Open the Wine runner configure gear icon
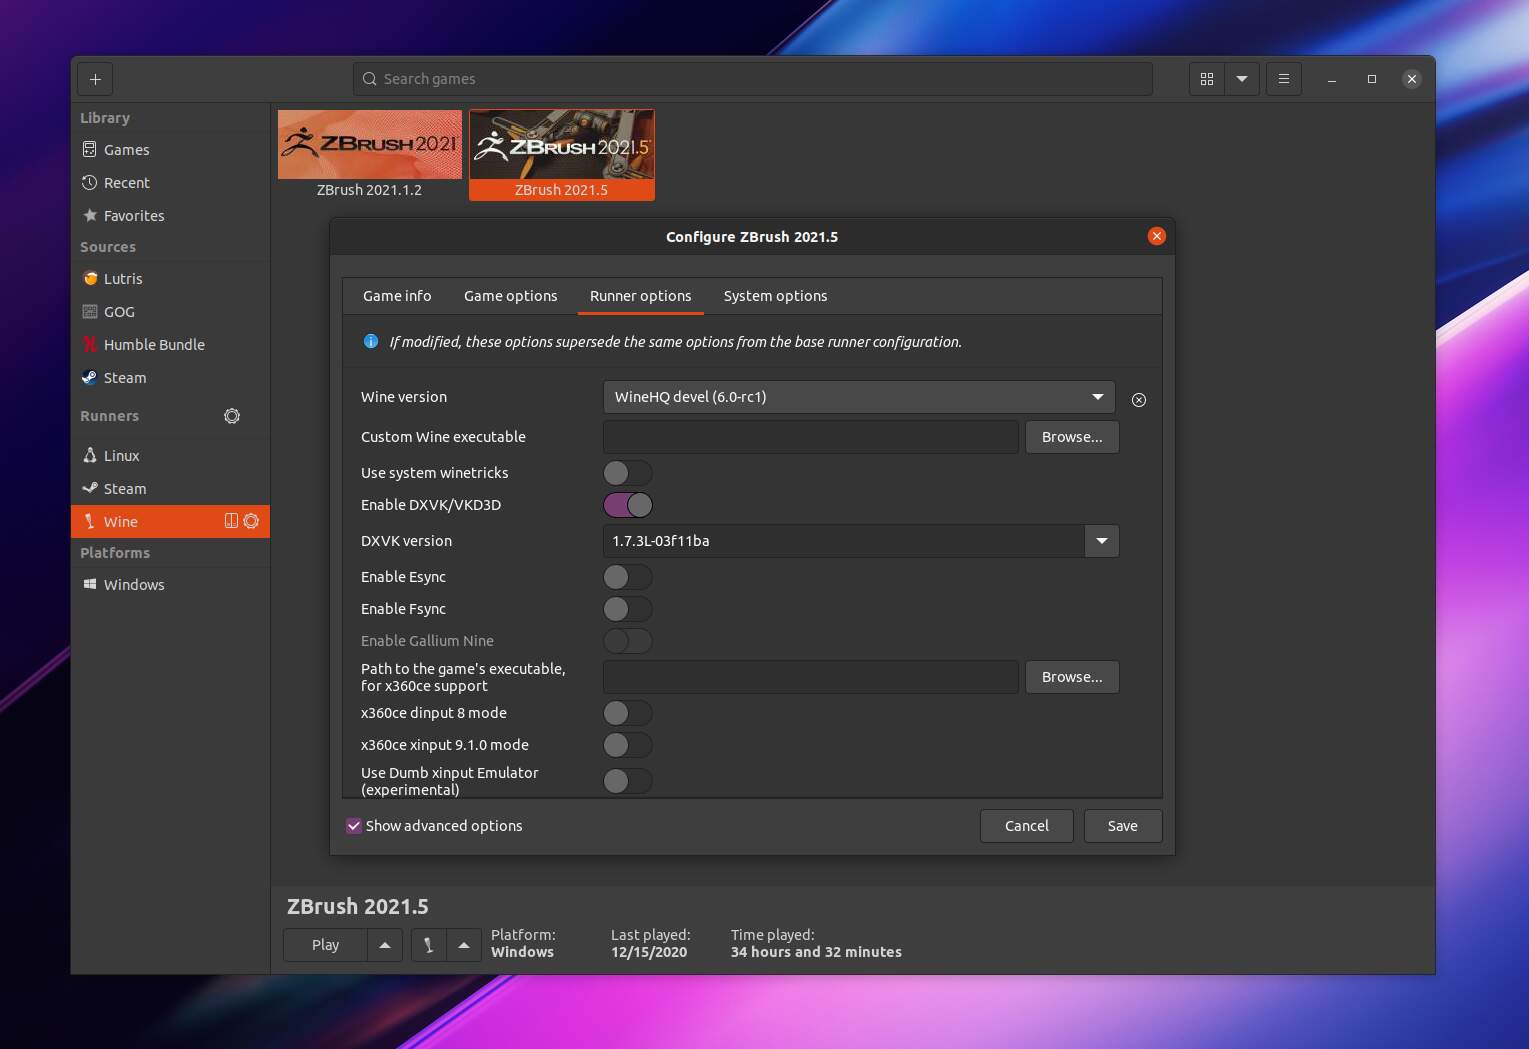This screenshot has height=1049, width=1529. click(251, 521)
